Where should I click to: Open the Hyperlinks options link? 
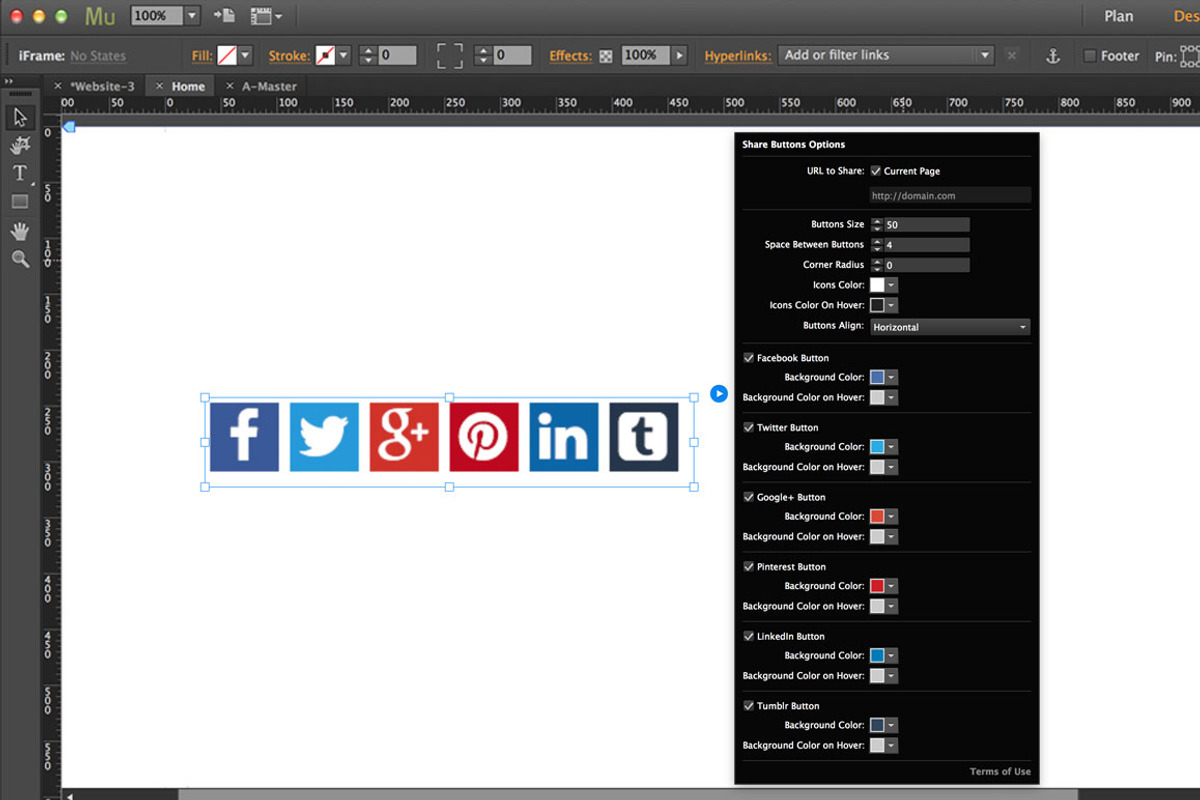click(x=738, y=56)
